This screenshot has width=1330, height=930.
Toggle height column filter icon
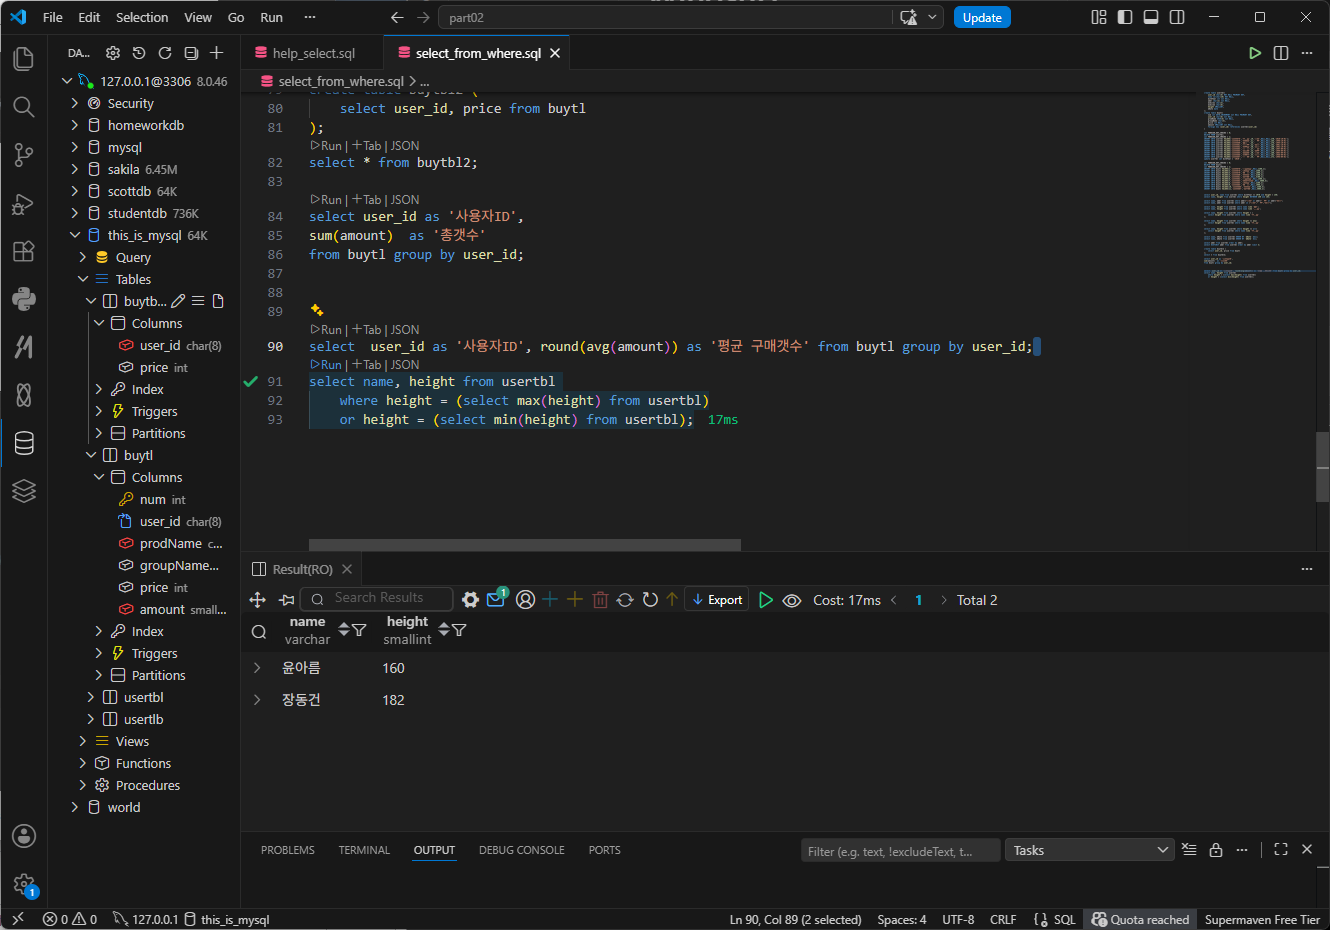click(x=459, y=630)
